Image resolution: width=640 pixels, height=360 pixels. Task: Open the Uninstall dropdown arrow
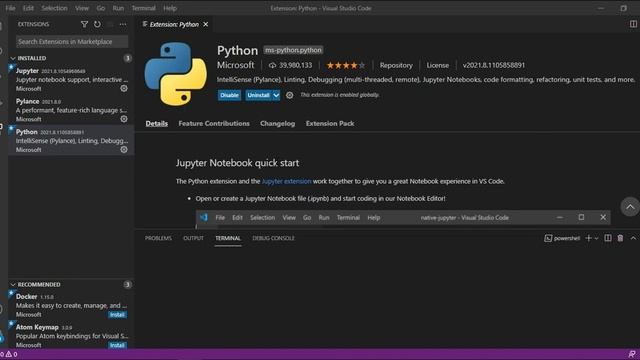pyautogui.click(x=276, y=95)
